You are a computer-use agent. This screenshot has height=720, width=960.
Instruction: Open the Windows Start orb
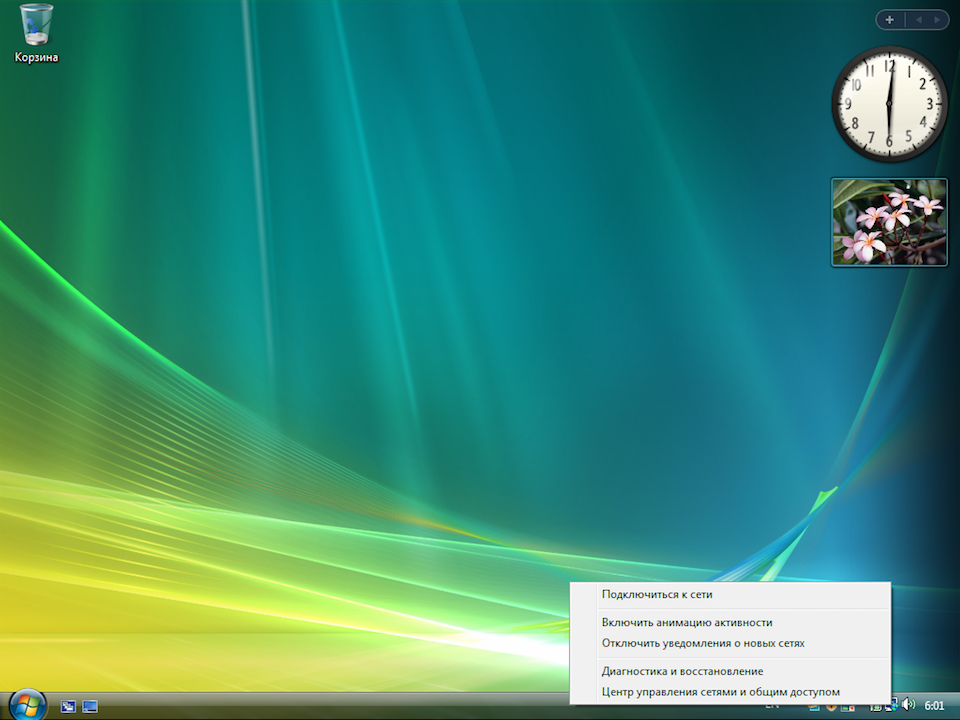click(28, 705)
